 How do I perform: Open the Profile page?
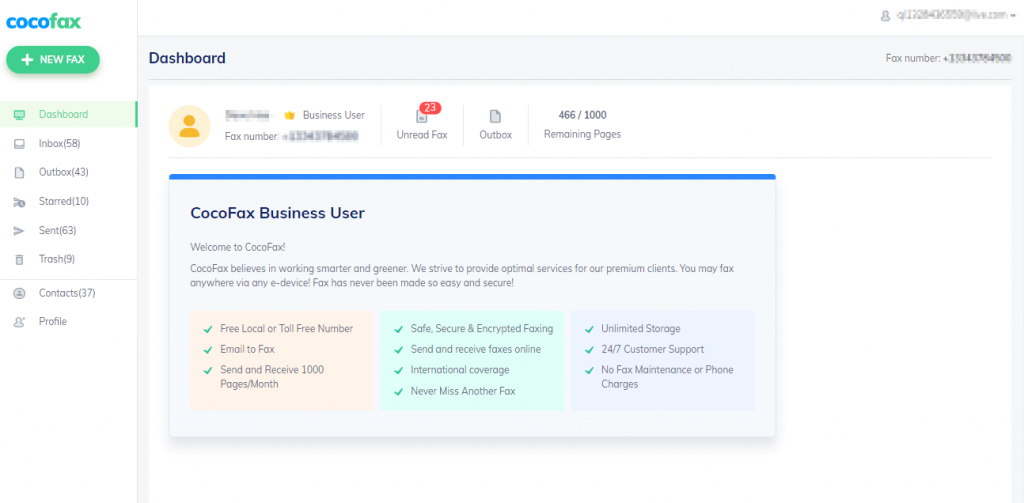[52, 321]
